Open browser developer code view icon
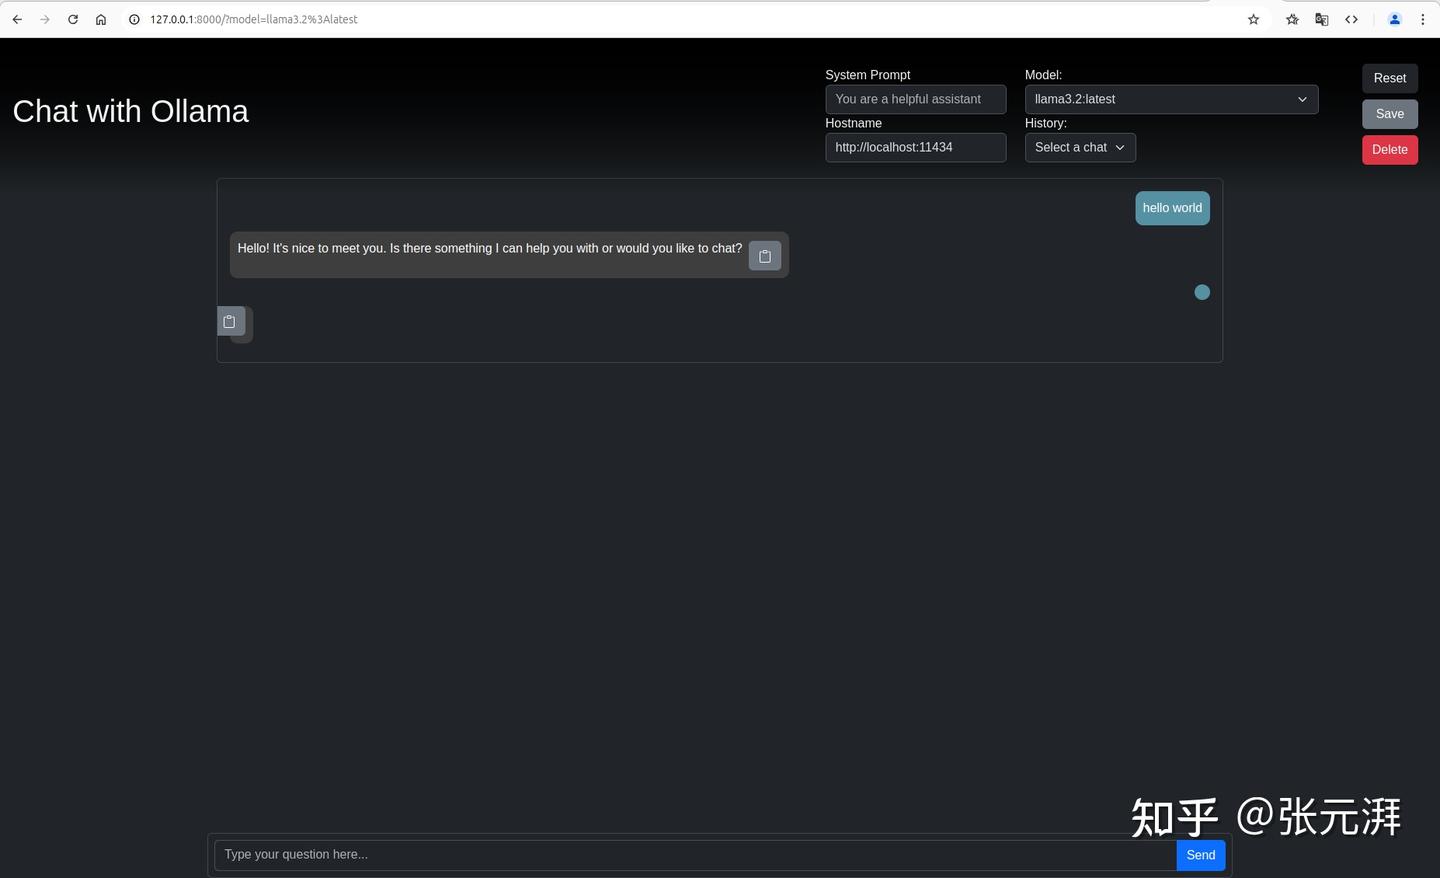 [x=1352, y=19]
